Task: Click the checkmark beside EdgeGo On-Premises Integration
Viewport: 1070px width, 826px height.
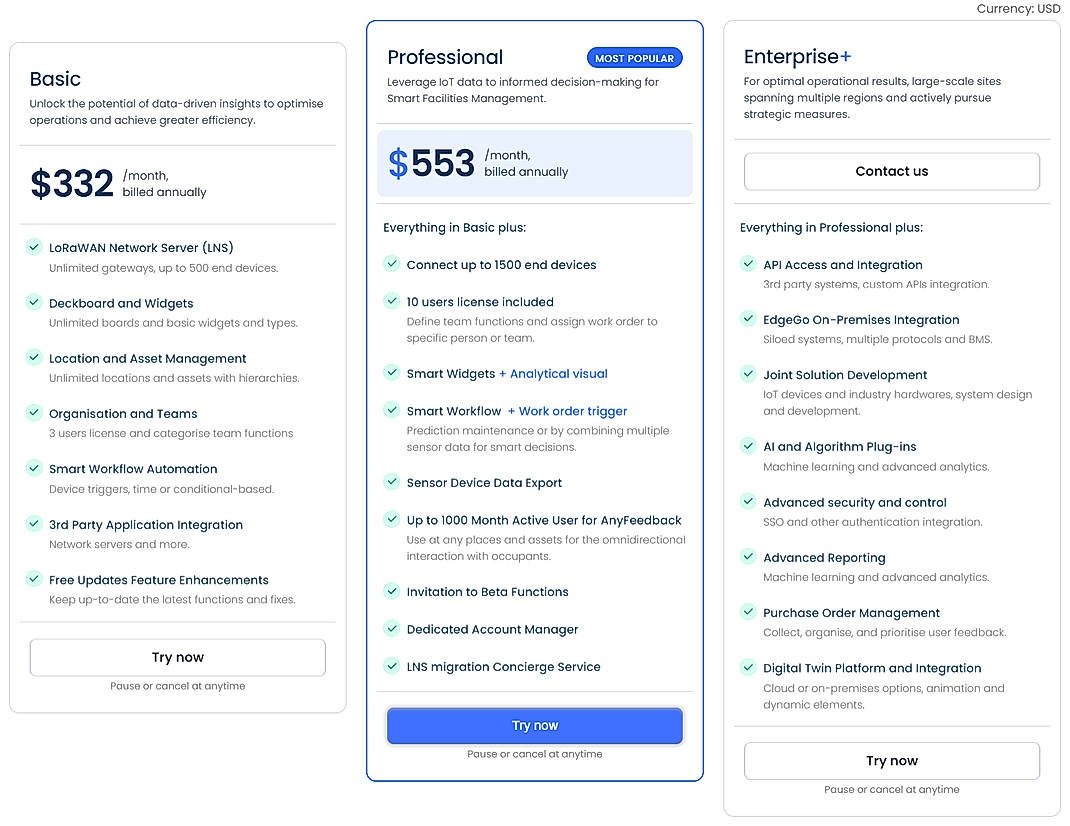Action: coord(748,320)
